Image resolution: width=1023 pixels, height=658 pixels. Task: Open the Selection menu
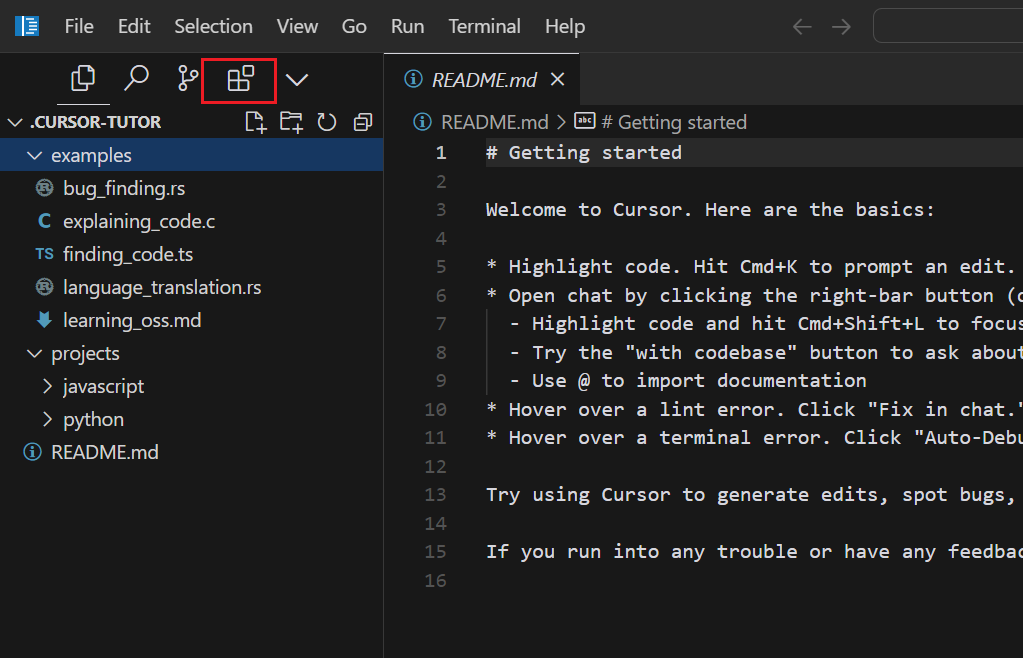click(x=213, y=26)
